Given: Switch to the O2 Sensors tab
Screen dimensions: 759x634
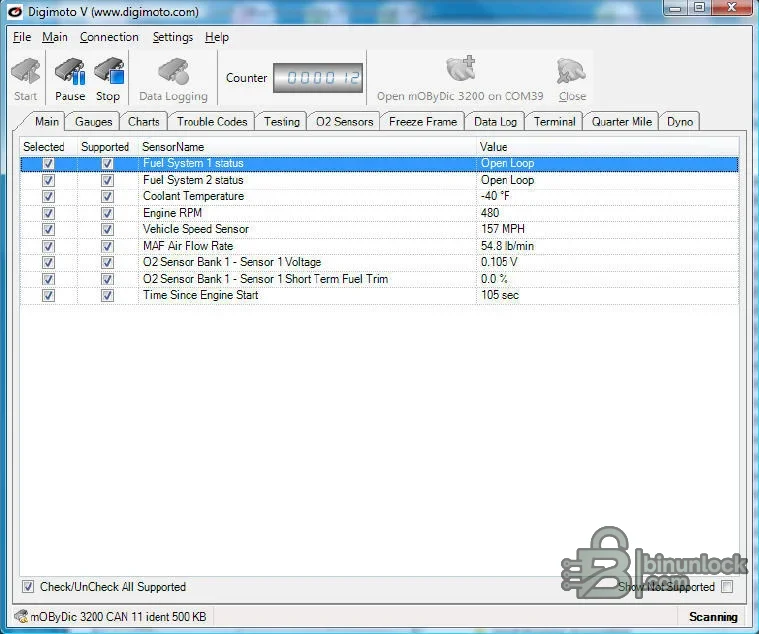Looking at the screenshot, I should [x=344, y=121].
